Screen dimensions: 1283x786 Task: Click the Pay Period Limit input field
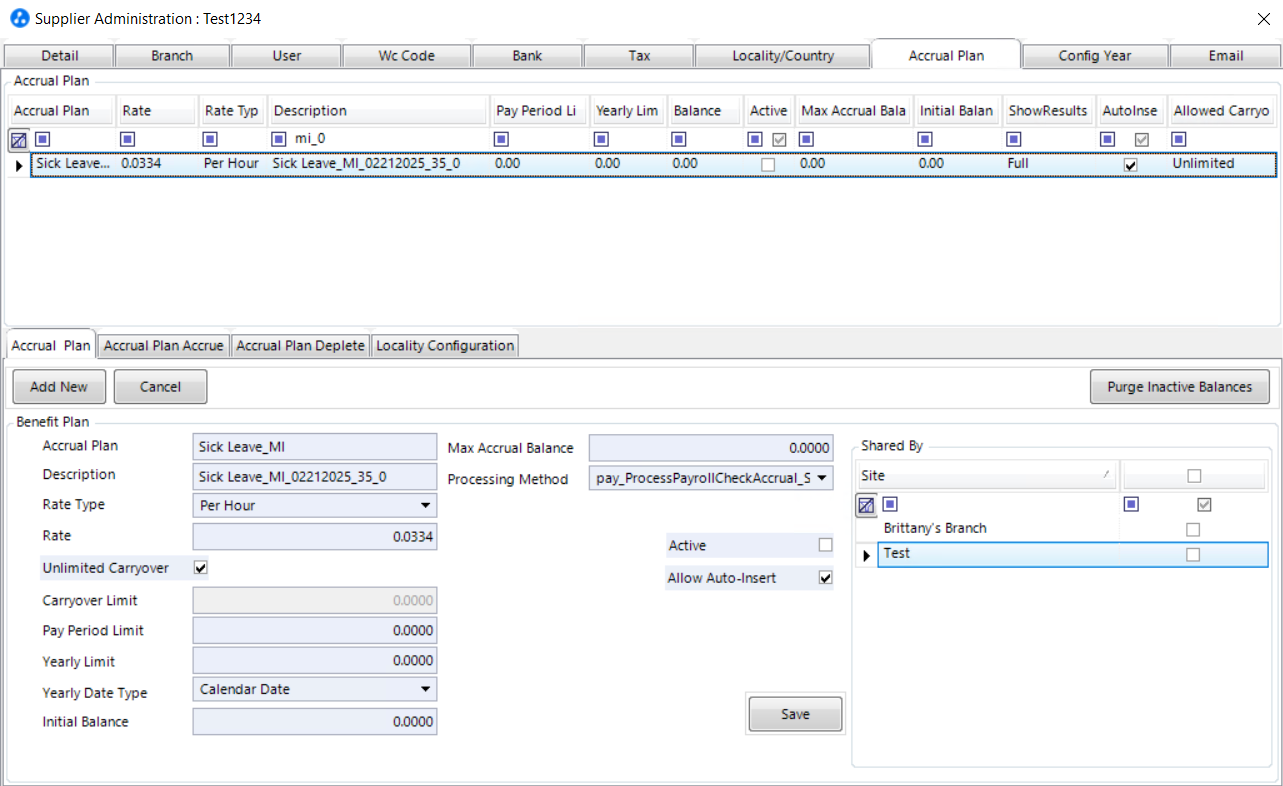(x=314, y=631)
